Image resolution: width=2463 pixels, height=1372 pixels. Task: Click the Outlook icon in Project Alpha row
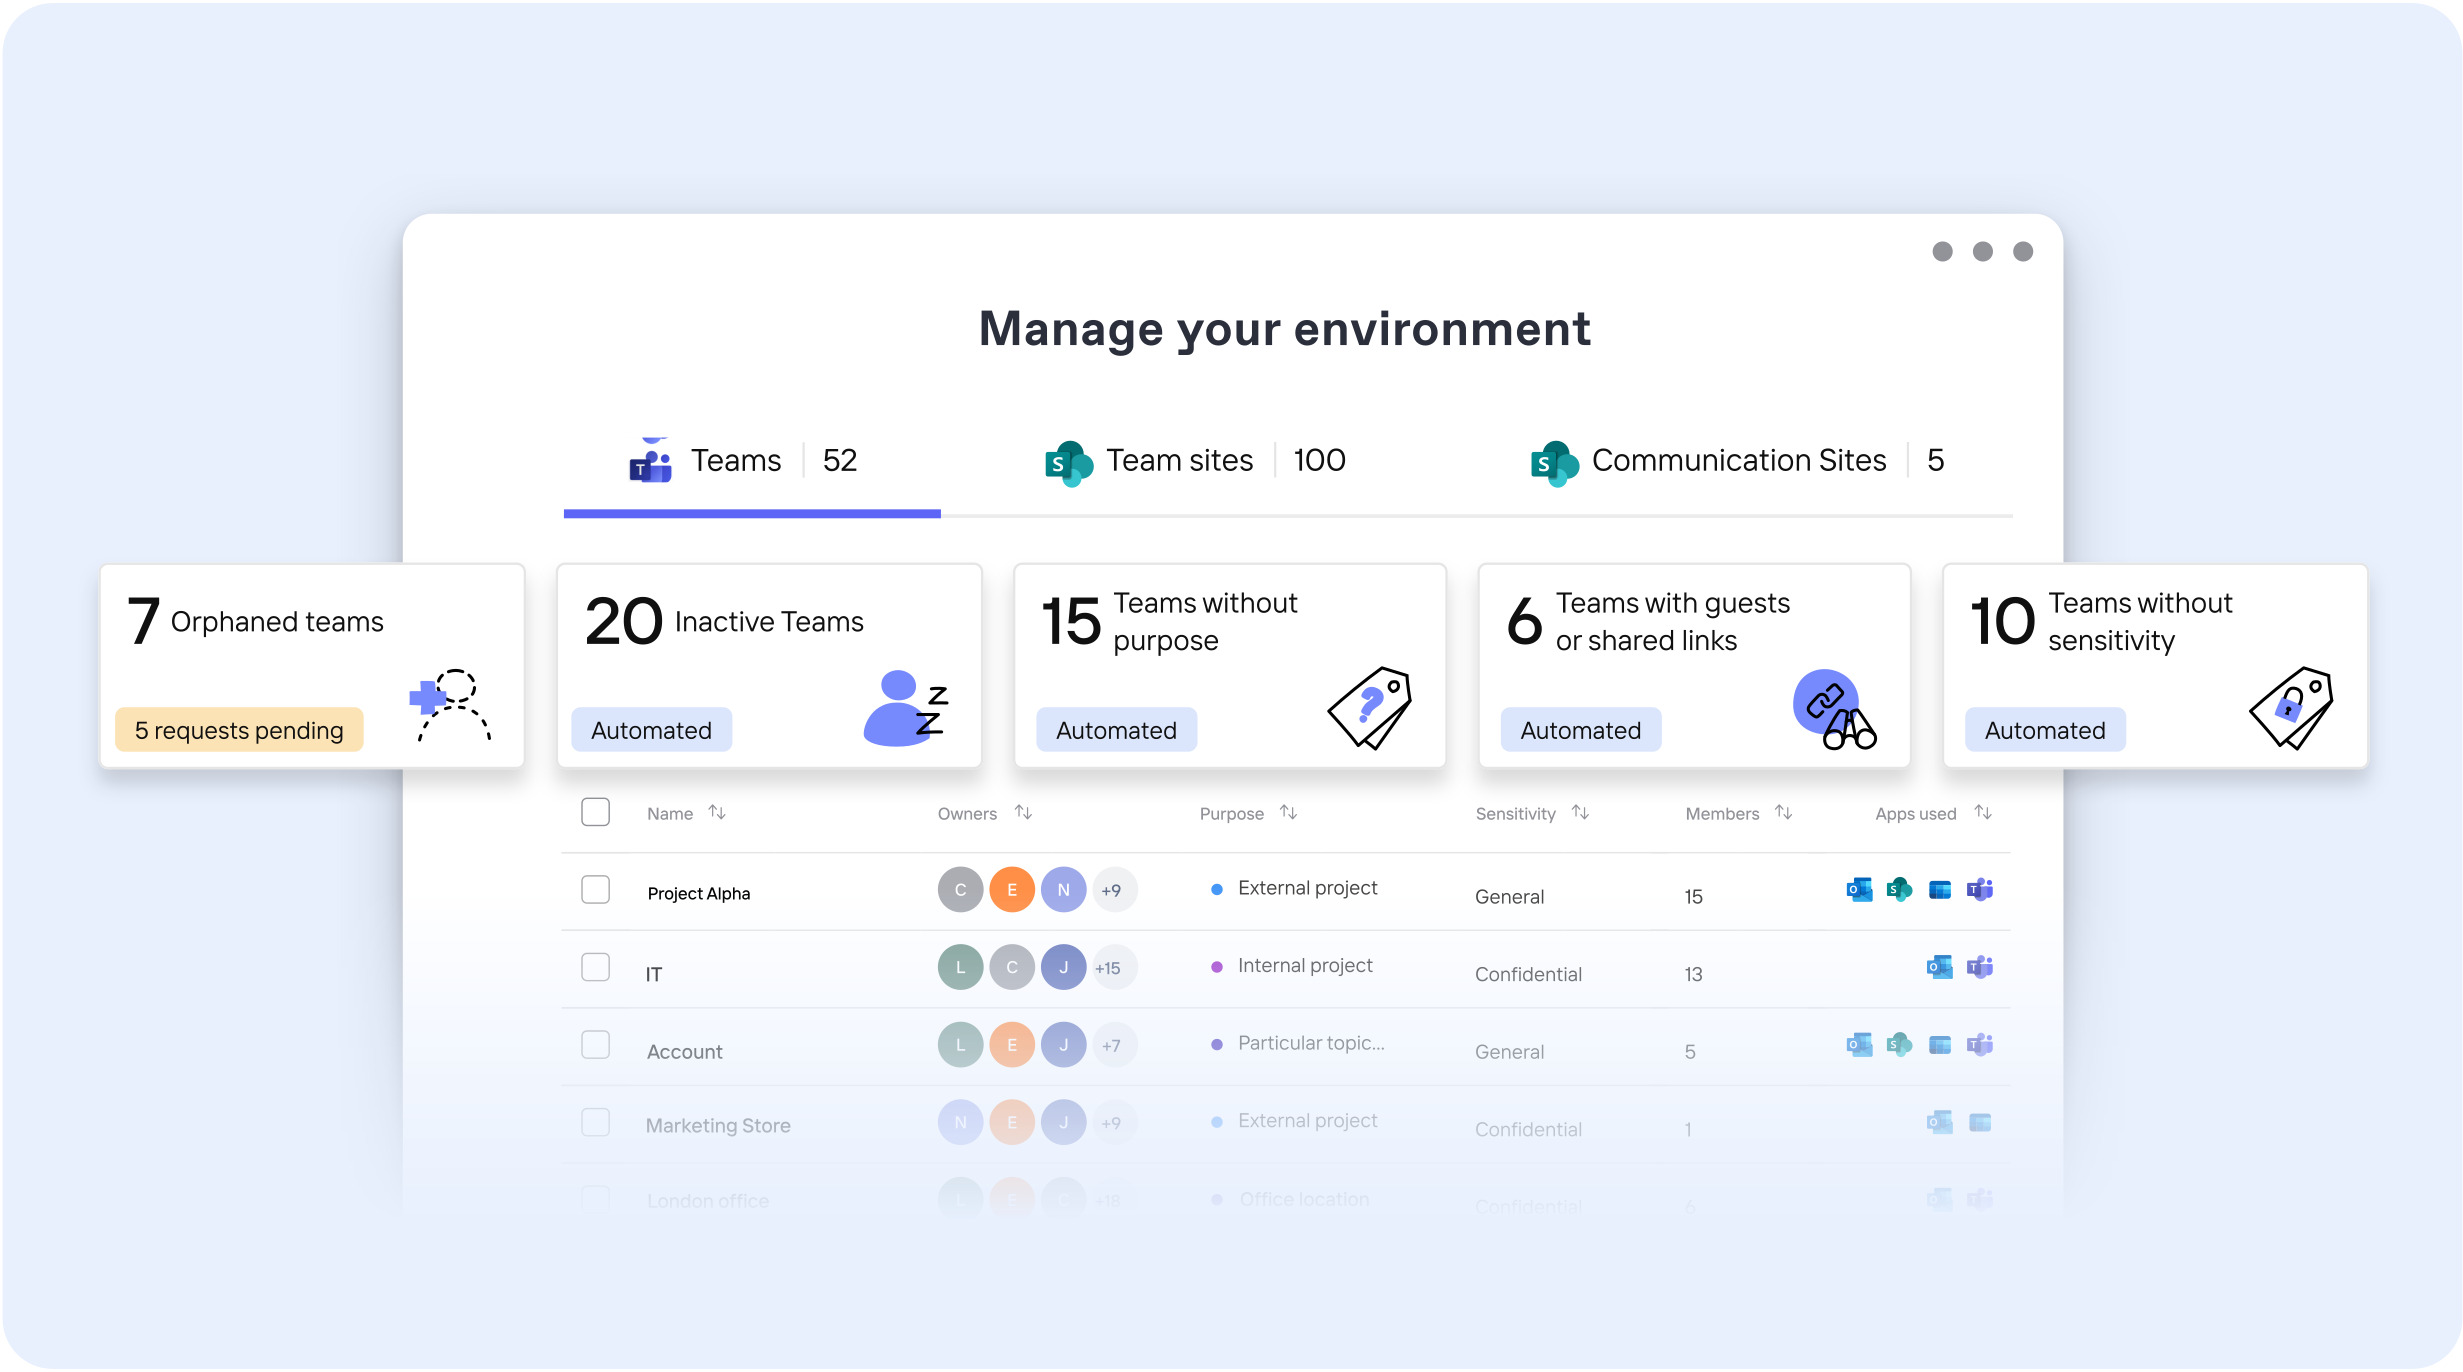click(1859, 889)
